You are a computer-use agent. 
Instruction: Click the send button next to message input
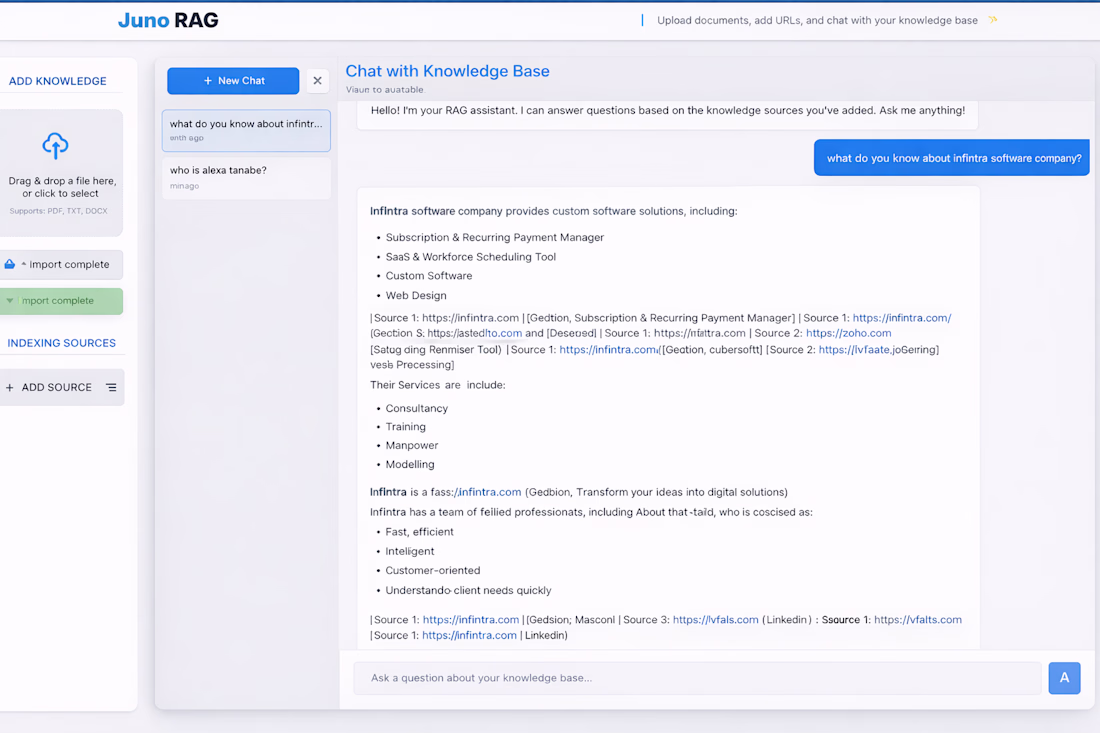pyautogui.click(x=1064, y=678)
